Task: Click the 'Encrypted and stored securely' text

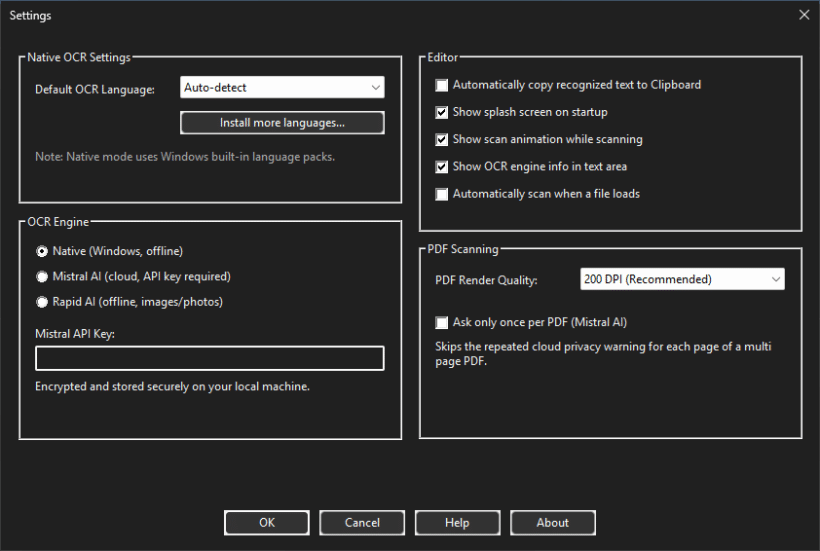Action: [172, 386]
